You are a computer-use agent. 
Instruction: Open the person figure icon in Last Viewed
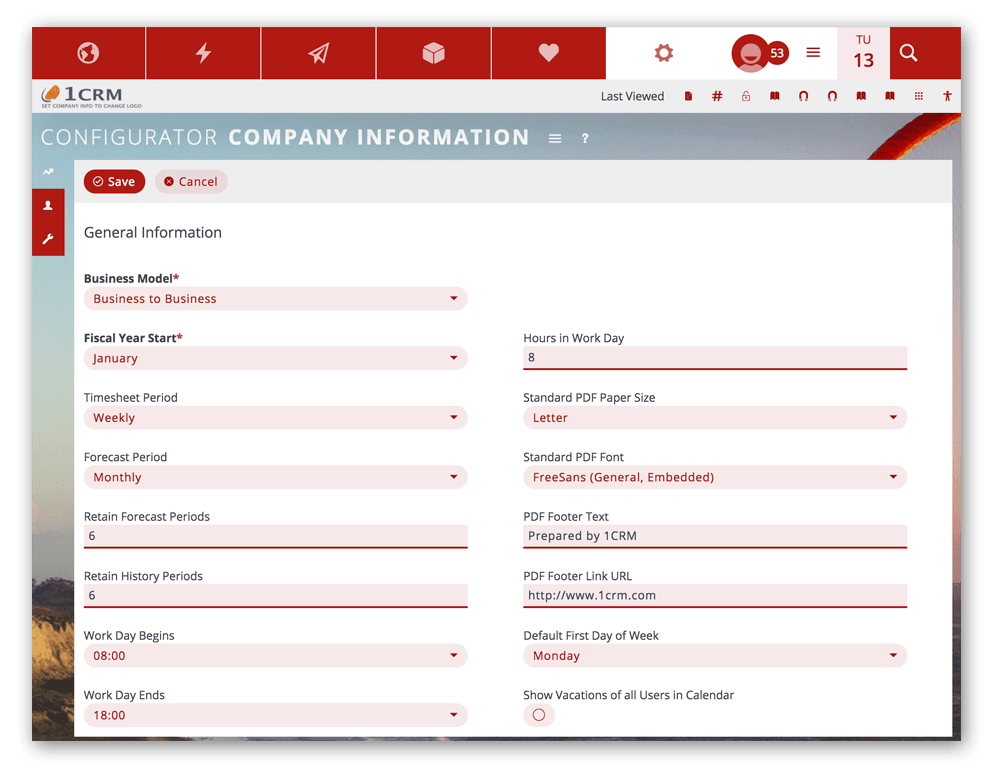point(947,96)
